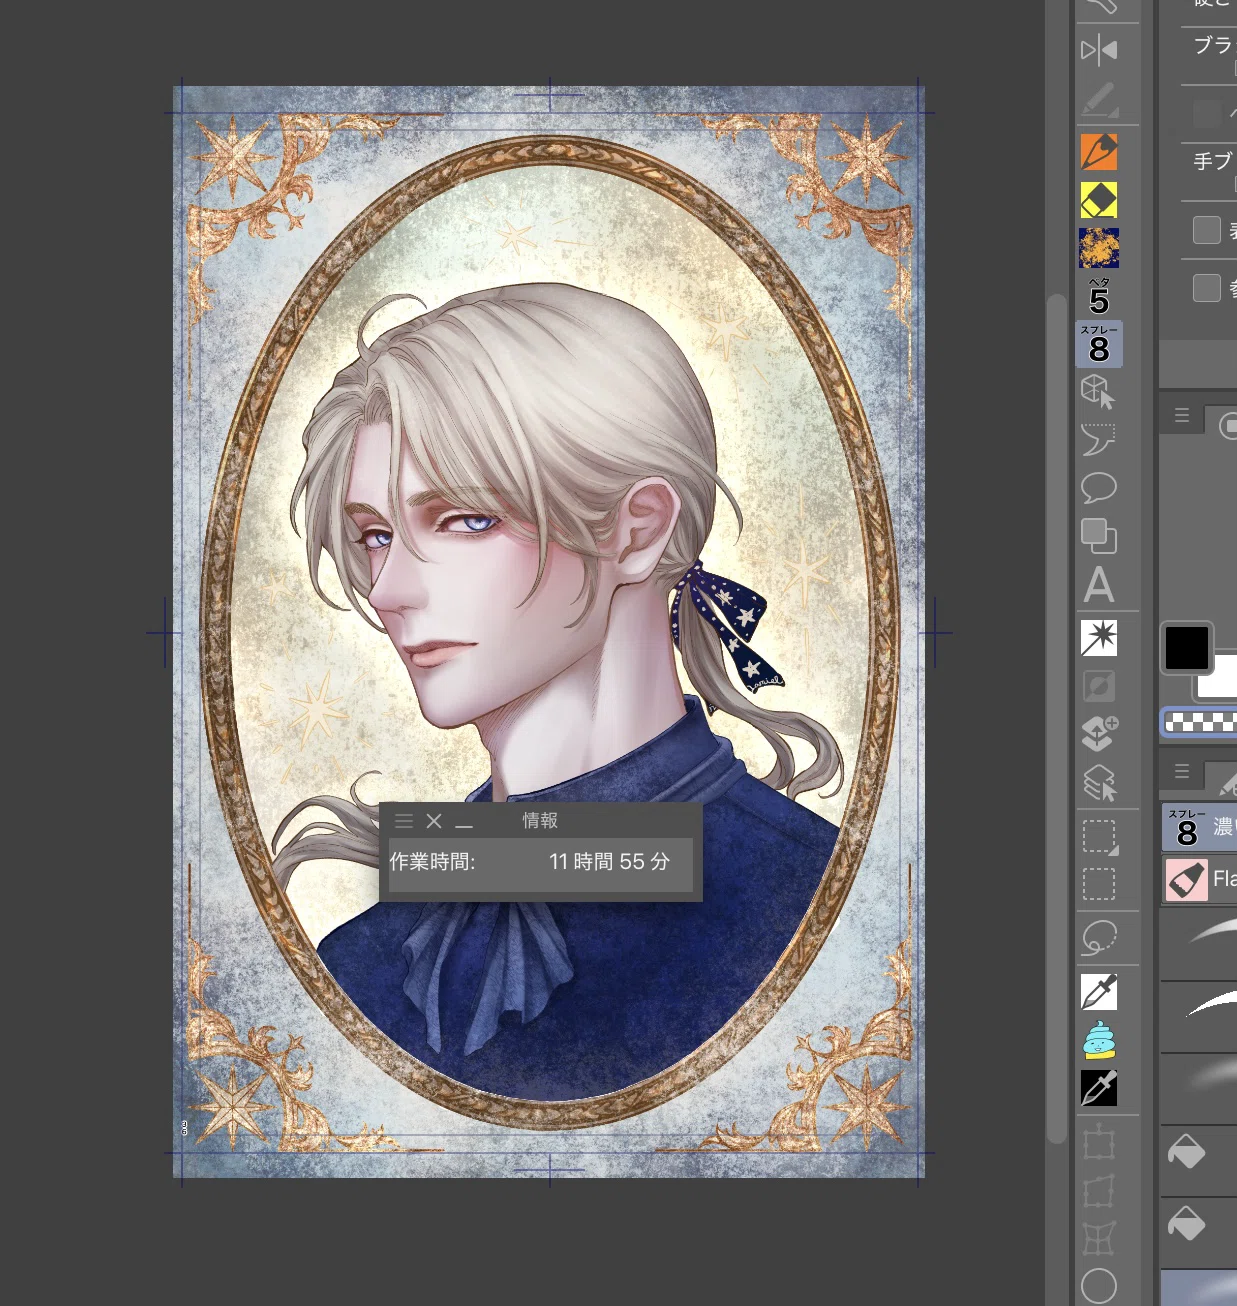Select the black main color swatch
1237x1306 pixels.
point(1187,648)
